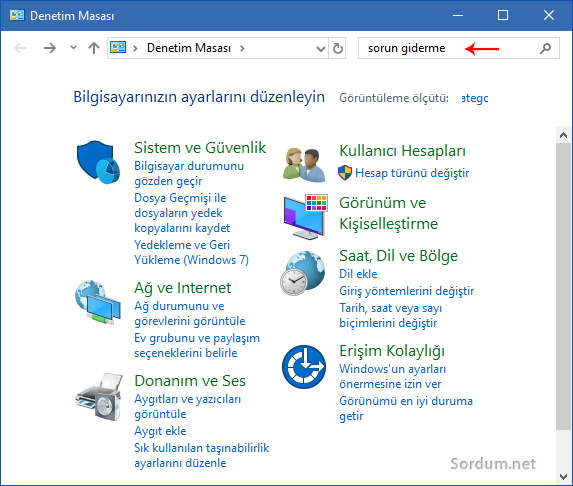Open the Erişim Kolaylığı blue circle icon

tap(304, 367)
